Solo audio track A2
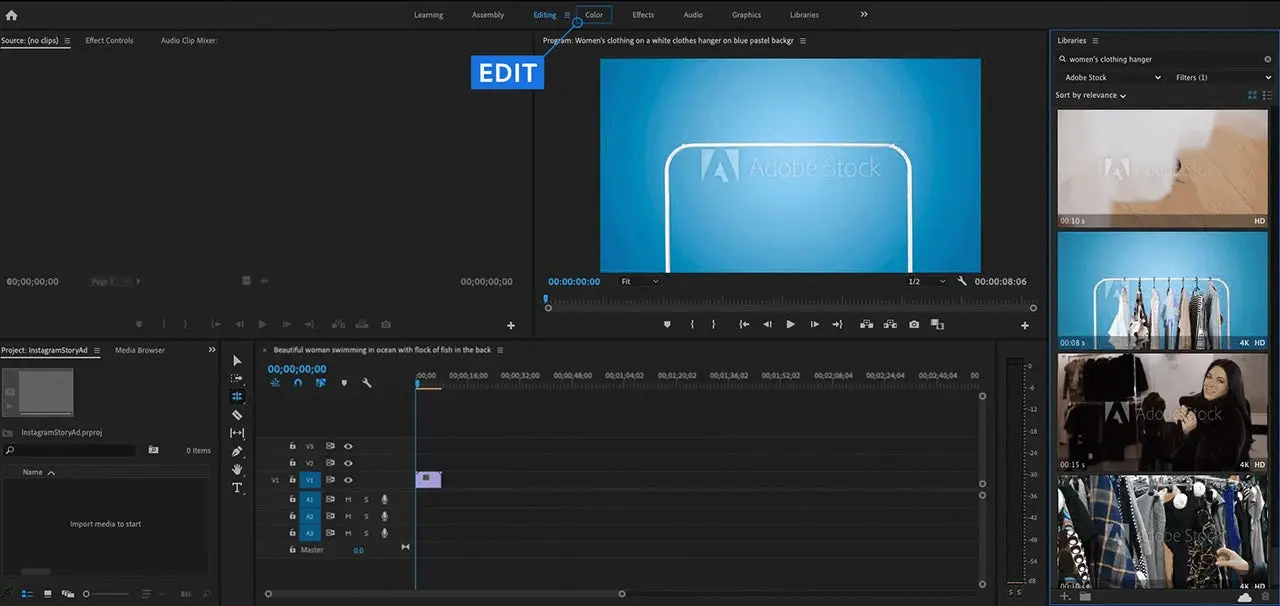1280x606 pixels. [x=367, y=515]
